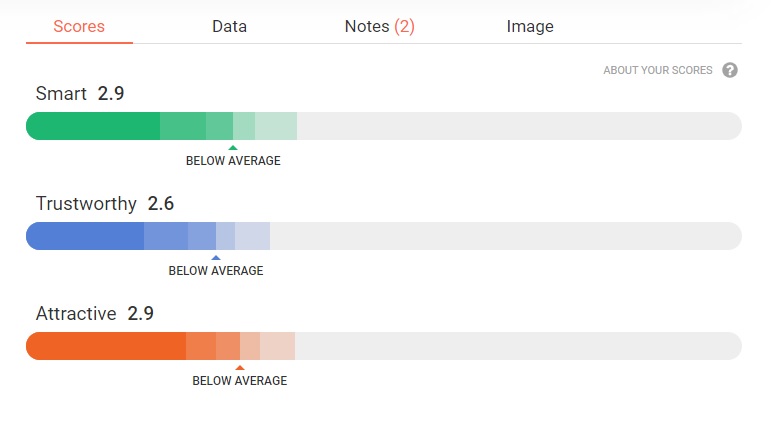Switch to the Image tab
The height and width of the screenshot is (445, 773).
click(530, 27)
